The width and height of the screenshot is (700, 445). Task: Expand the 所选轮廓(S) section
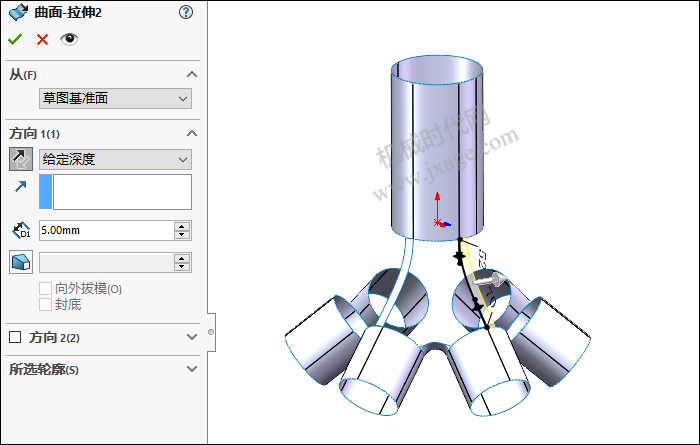pyautogui.click(x=192, y=369)
